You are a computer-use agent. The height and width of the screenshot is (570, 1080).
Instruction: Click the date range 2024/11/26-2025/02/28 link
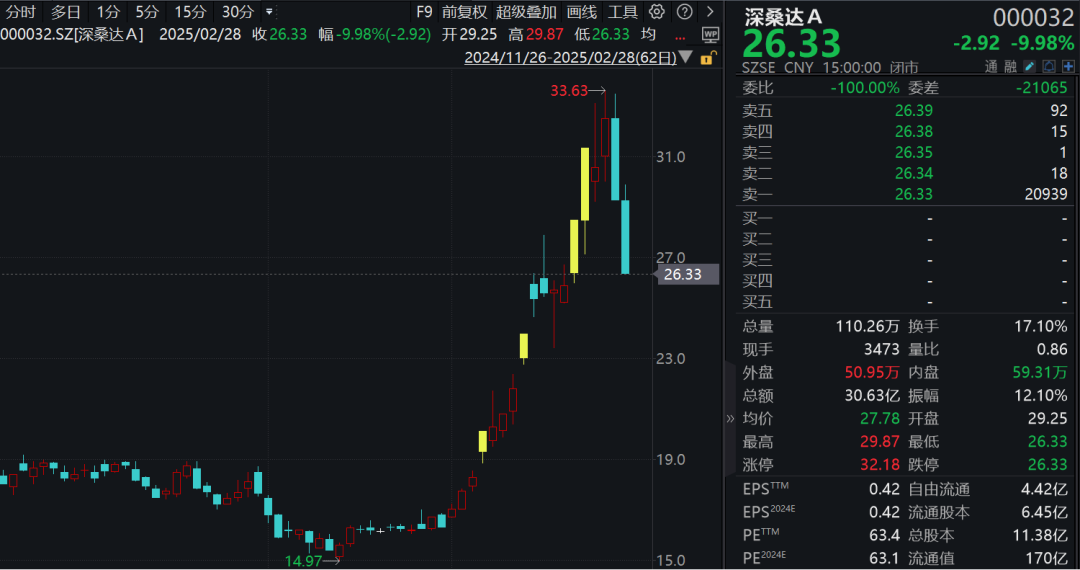(x=570, y=57)
